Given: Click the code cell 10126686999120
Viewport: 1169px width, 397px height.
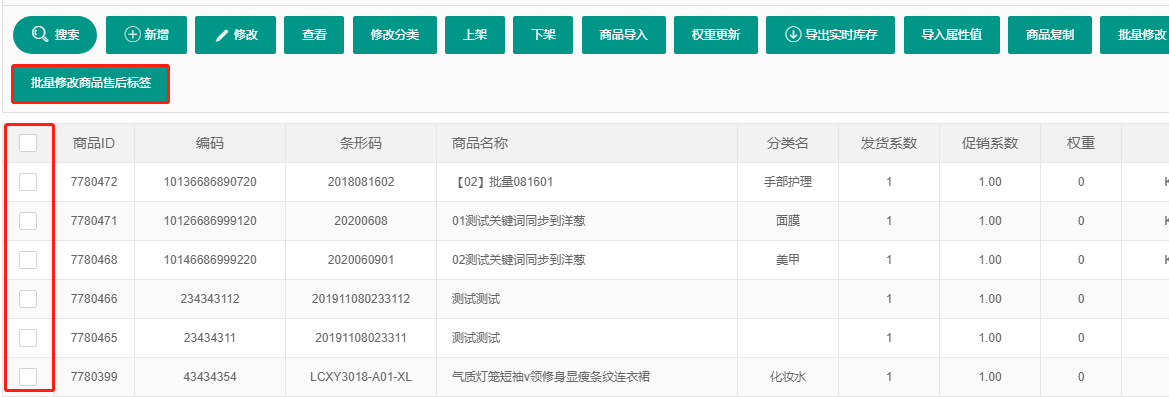Looking at the screenshot, I should [x=210, y=220].
